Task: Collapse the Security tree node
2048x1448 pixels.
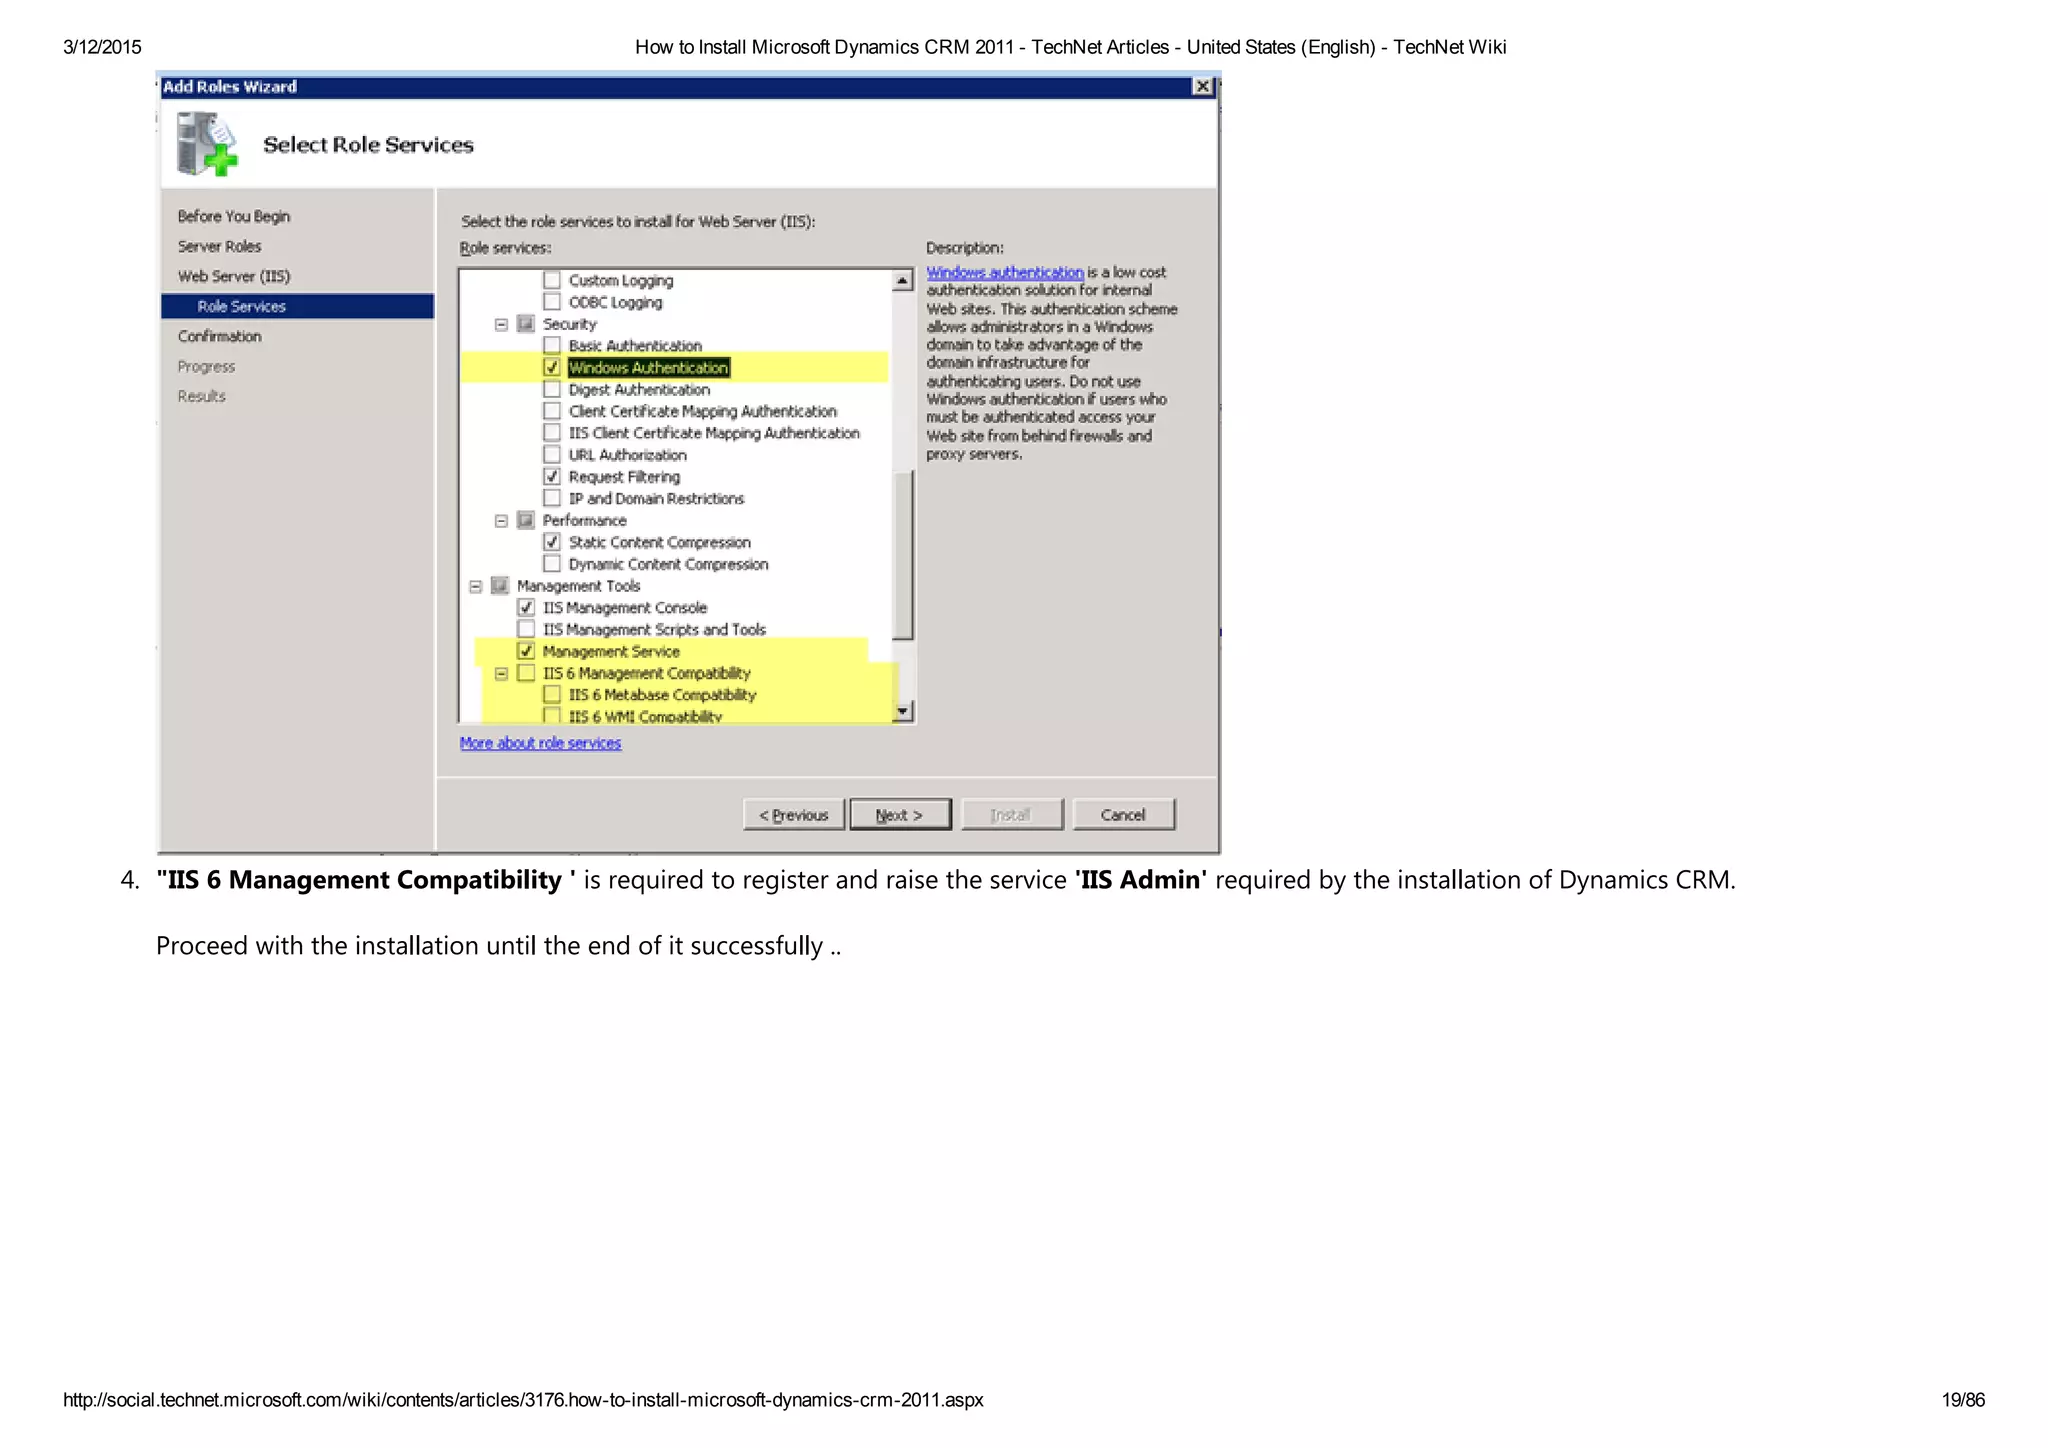Action: (501, 324)
